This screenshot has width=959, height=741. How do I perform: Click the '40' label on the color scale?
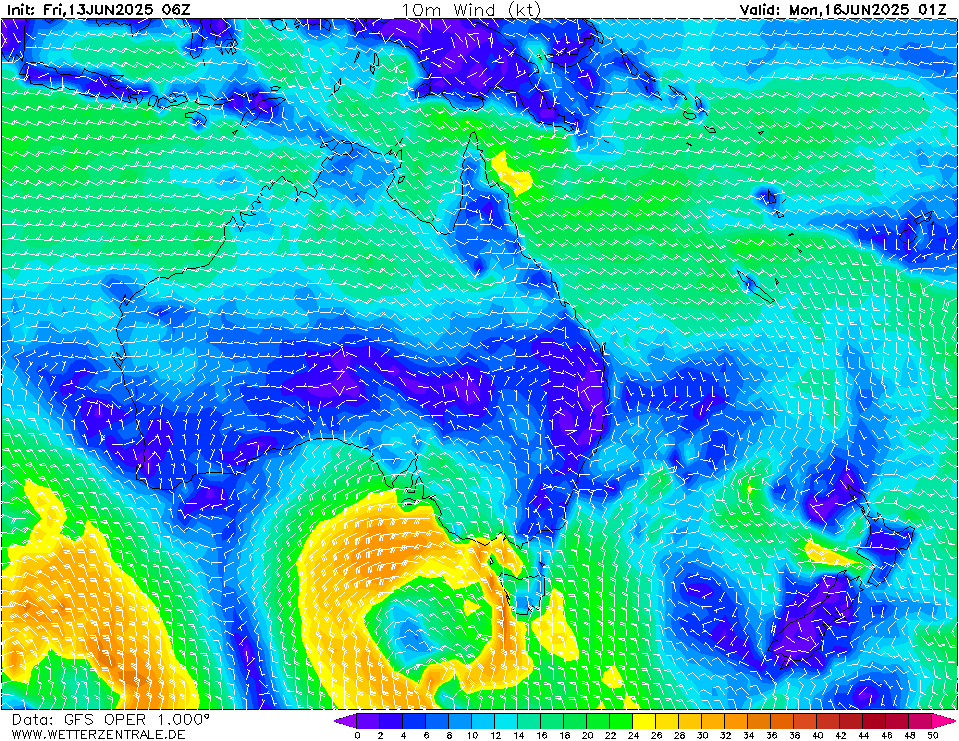pos(818,735)
